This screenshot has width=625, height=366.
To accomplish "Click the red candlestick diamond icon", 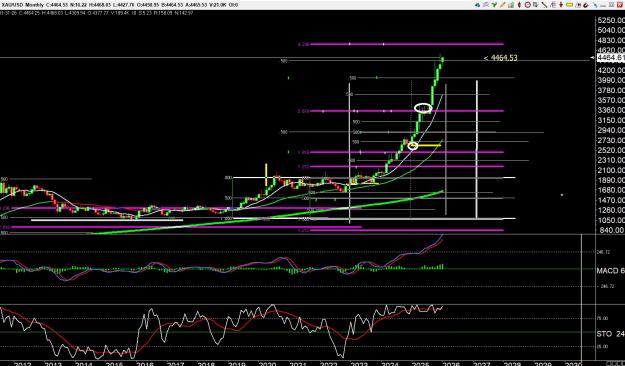I will 519,5.
